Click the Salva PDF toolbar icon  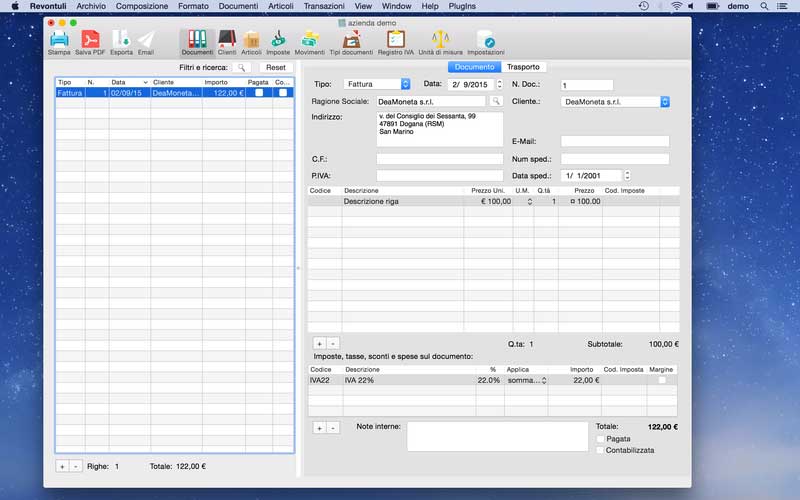click(90, 39)
